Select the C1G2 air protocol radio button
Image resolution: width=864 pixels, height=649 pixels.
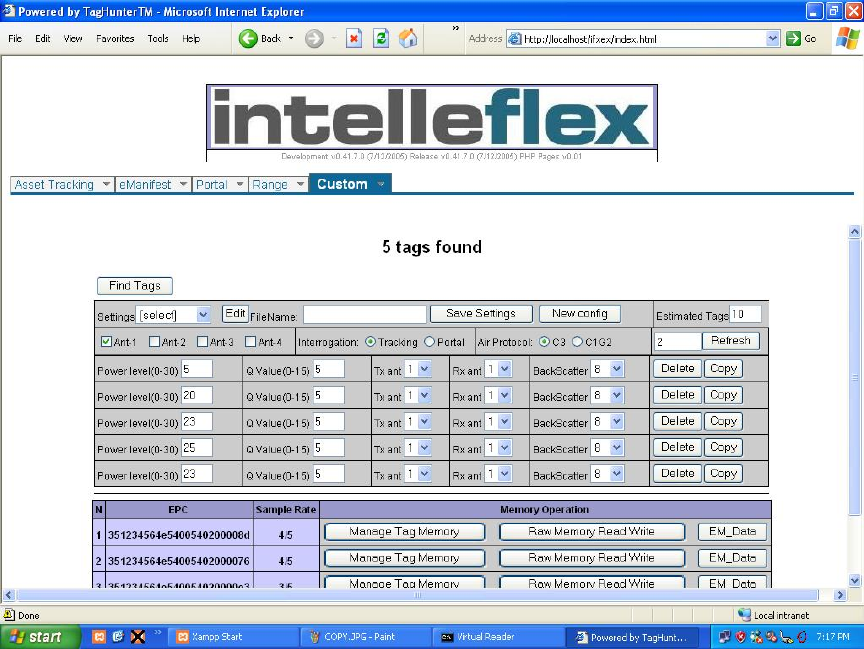click(577, 342)
